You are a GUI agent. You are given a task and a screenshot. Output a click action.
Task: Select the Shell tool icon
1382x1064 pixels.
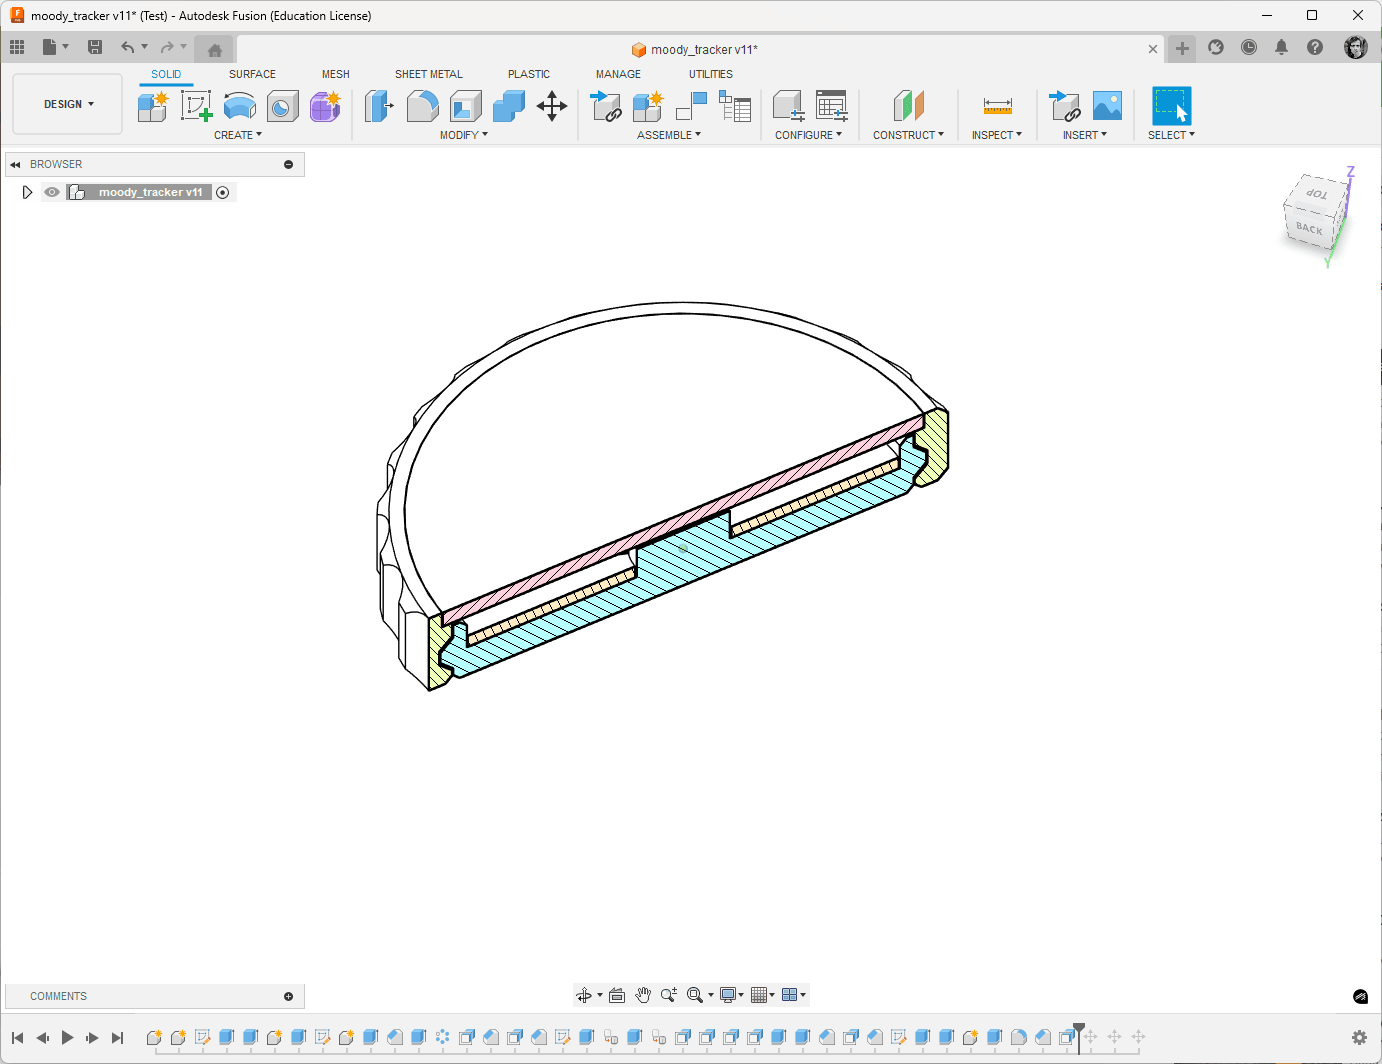click(465, 106)
